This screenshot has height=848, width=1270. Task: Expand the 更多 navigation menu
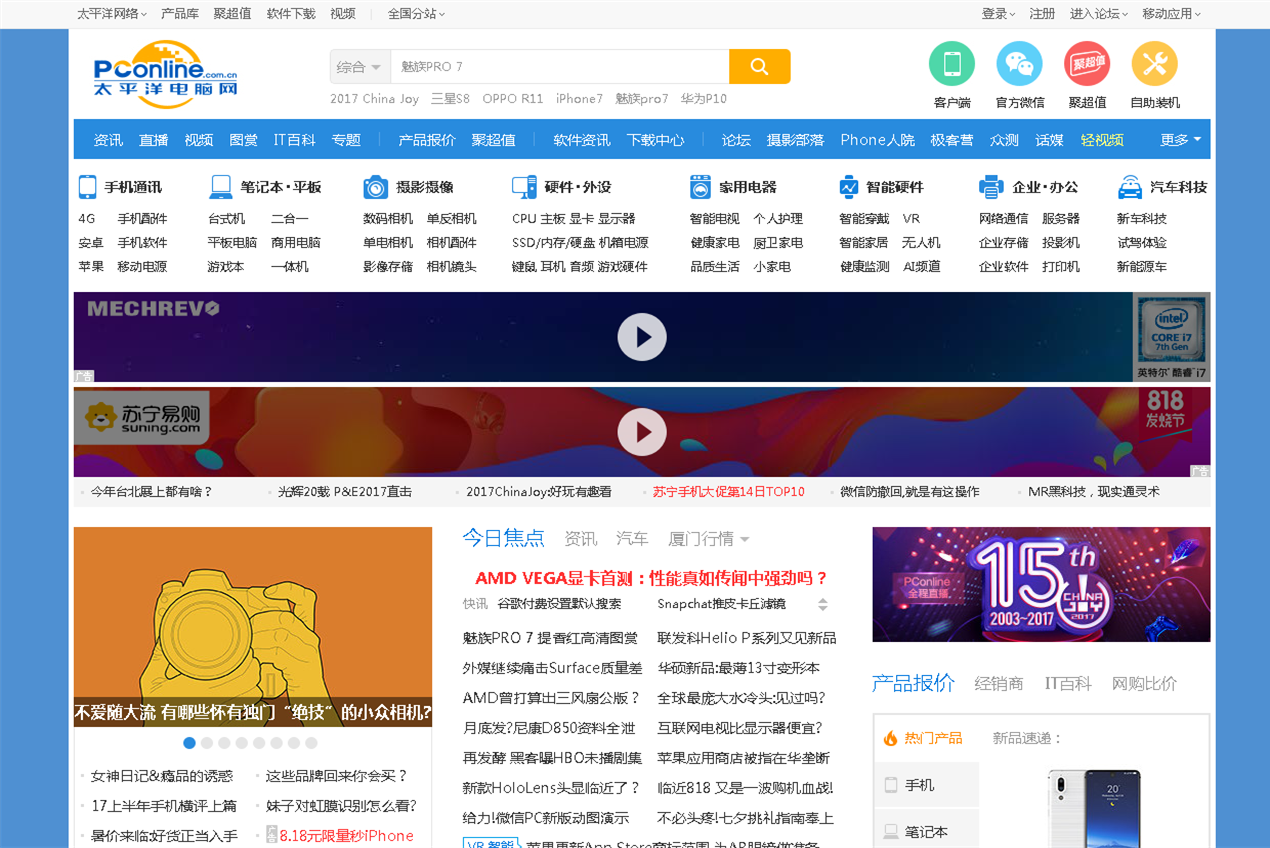point(1180,140)
